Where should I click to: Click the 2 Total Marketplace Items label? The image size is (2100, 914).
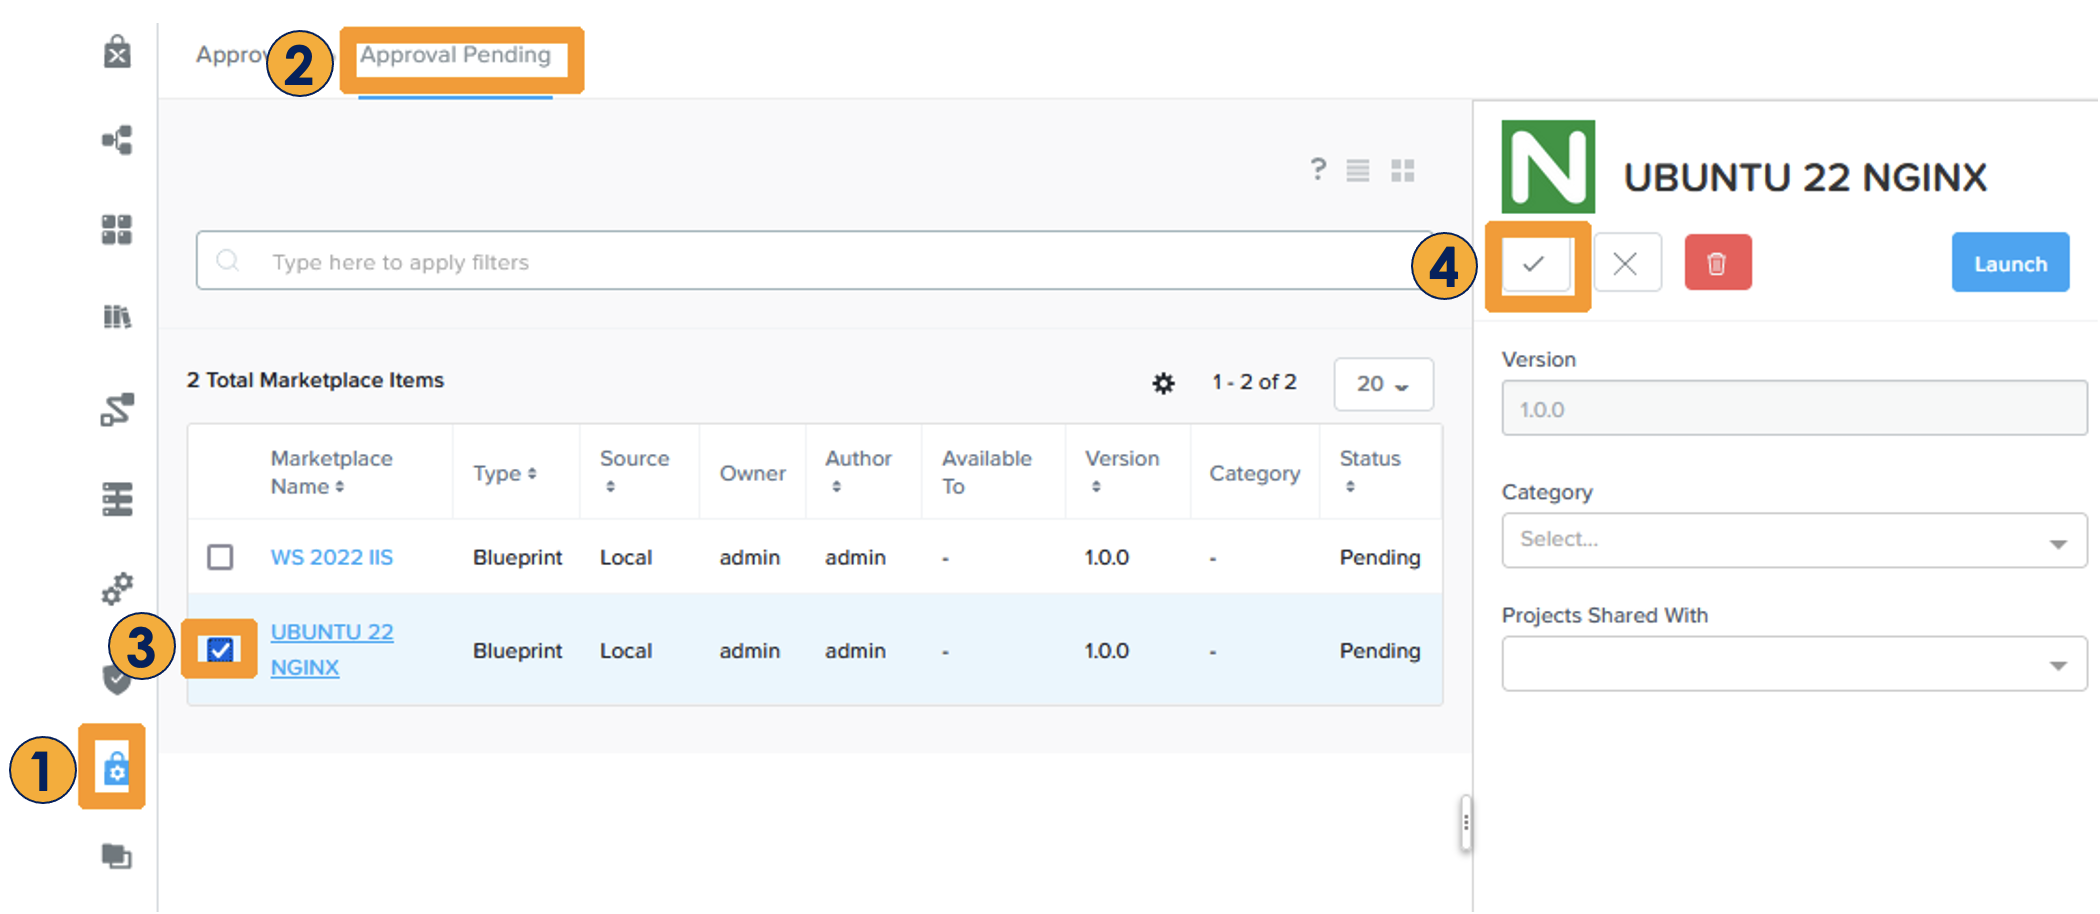point(315,380)
